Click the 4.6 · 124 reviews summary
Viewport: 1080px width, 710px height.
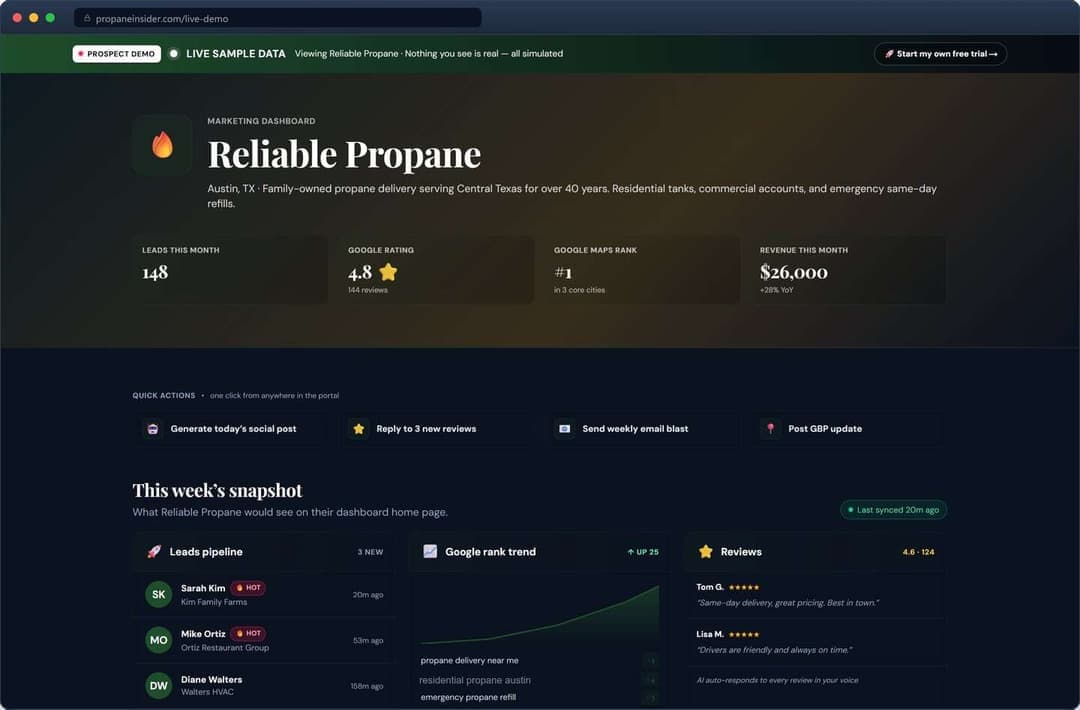(918, 552)
